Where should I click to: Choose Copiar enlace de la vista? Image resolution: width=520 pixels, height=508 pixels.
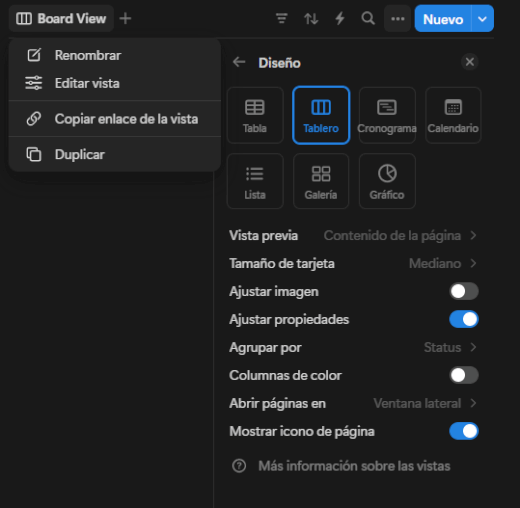(115, 119)
